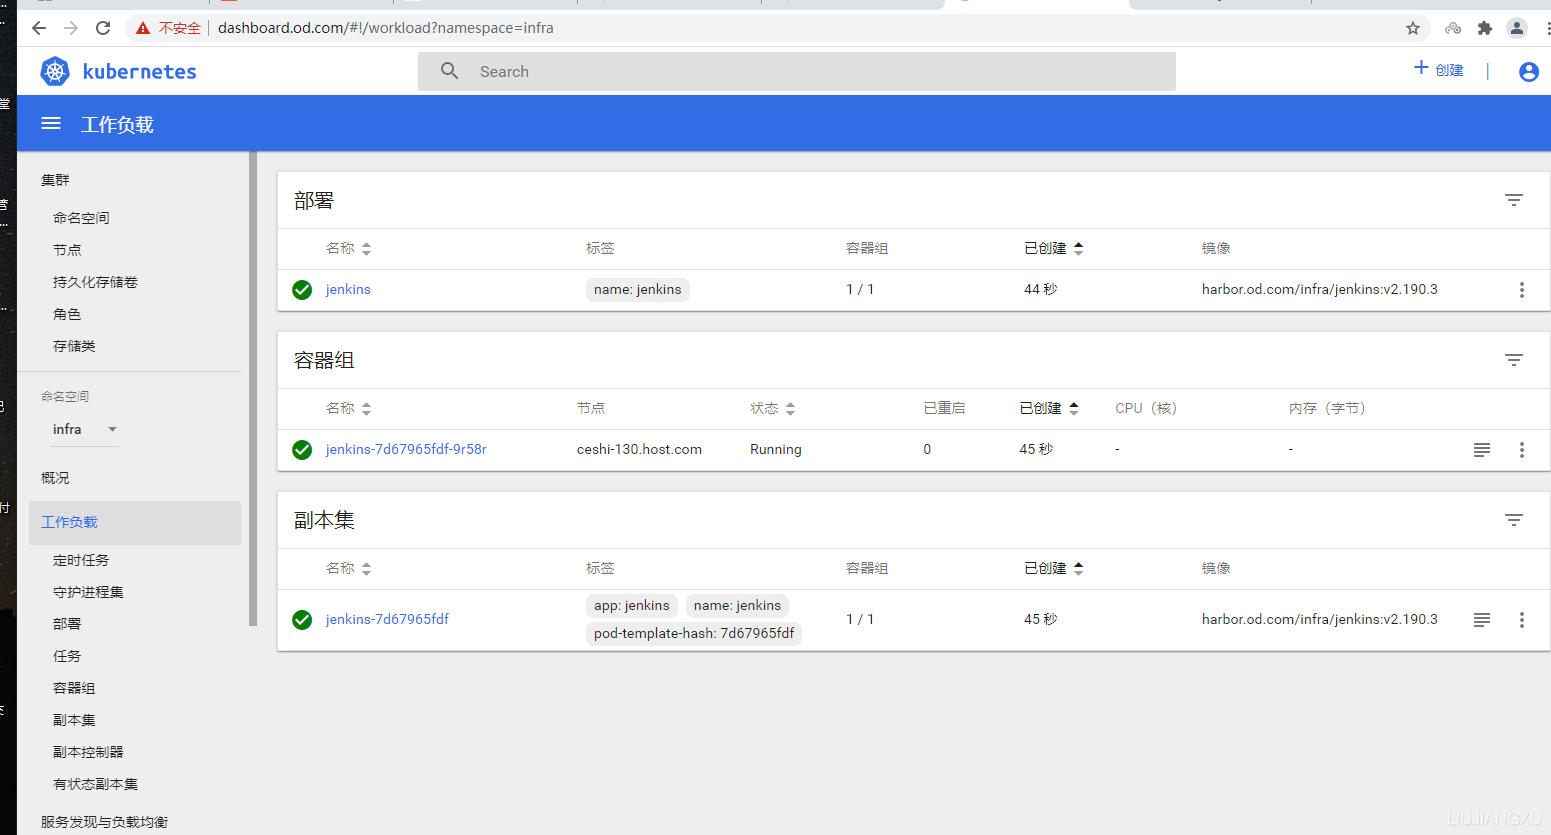Open 概况 in the sidebar

pyautogui.click(x=55, y=478)
